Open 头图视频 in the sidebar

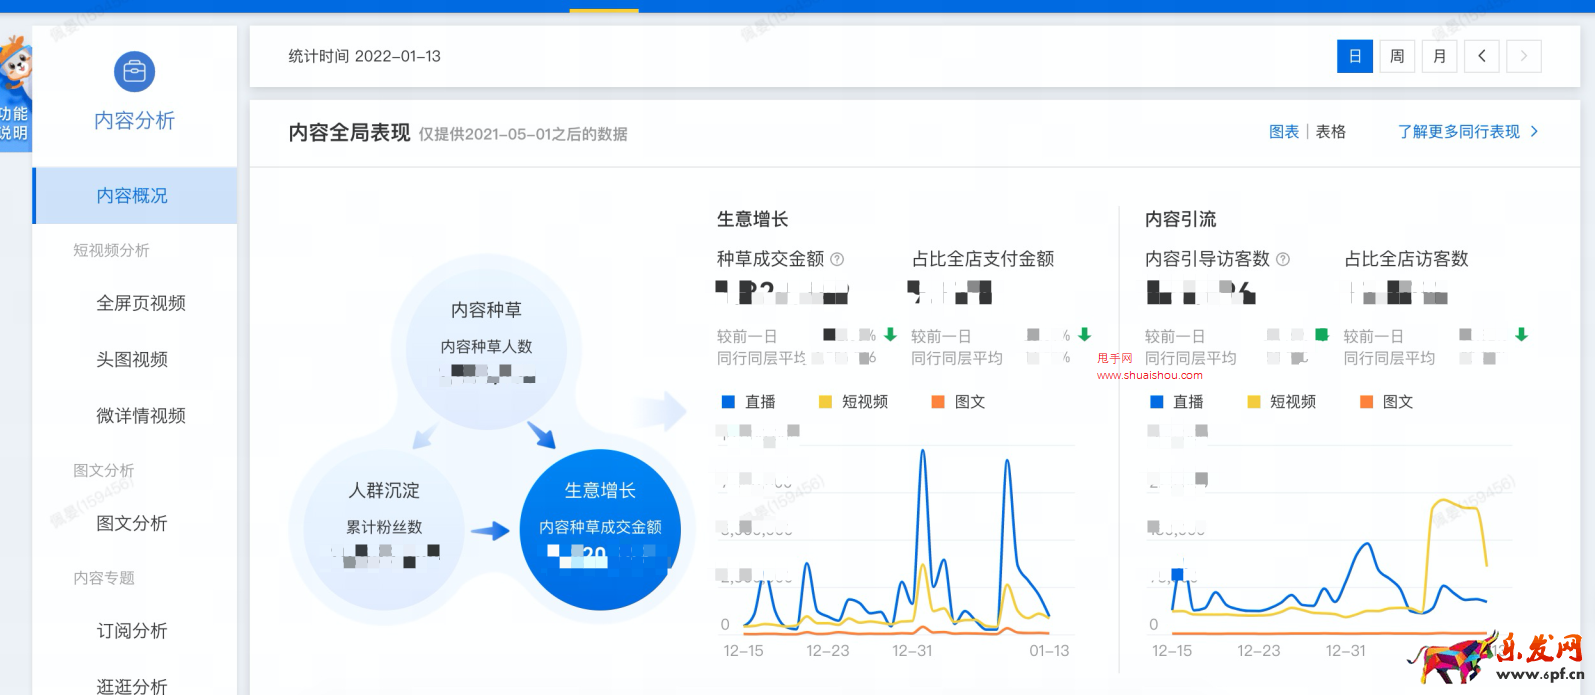tap(132, 359)
